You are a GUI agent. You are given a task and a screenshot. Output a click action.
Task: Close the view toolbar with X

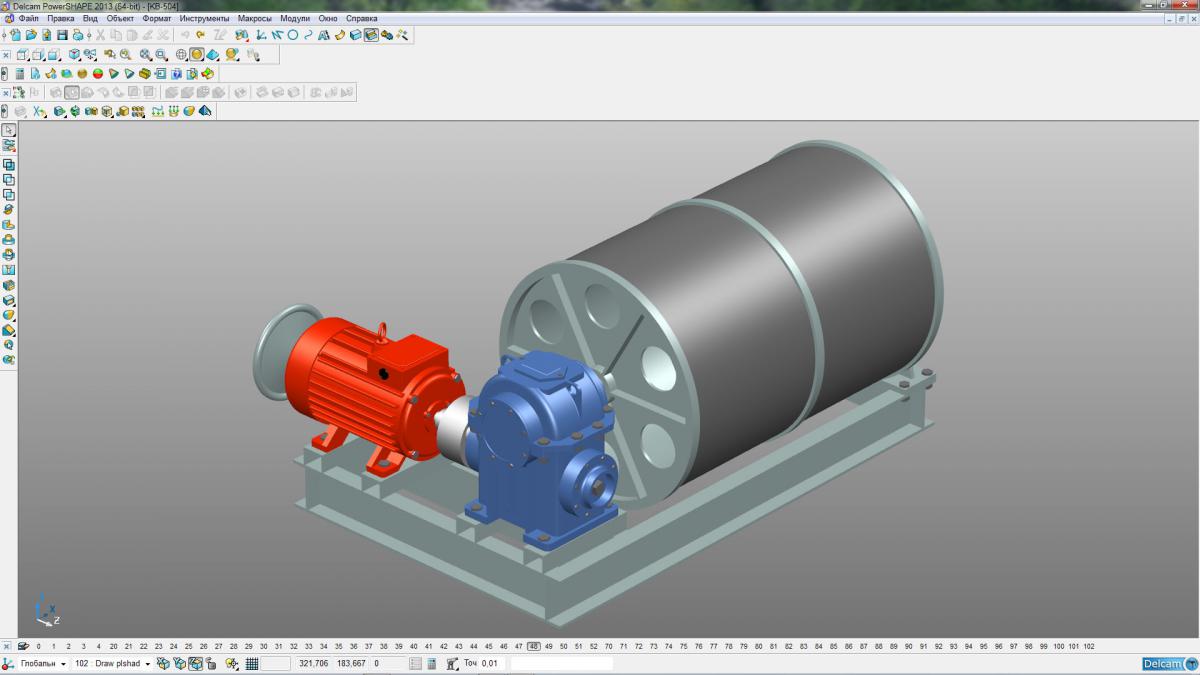point(5,55)
